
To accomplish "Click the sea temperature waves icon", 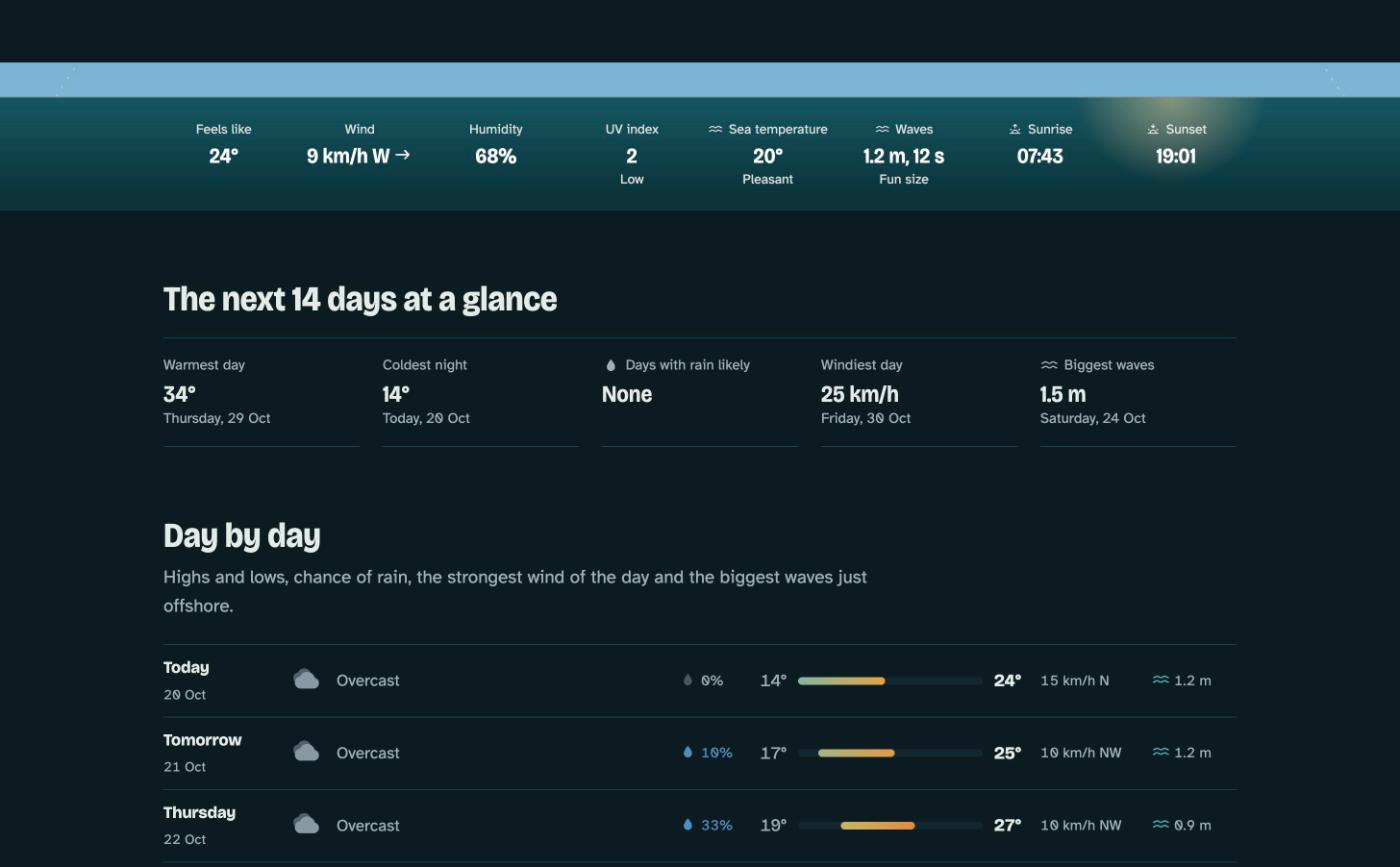I will pyautogui.click(x=715, y=129).
